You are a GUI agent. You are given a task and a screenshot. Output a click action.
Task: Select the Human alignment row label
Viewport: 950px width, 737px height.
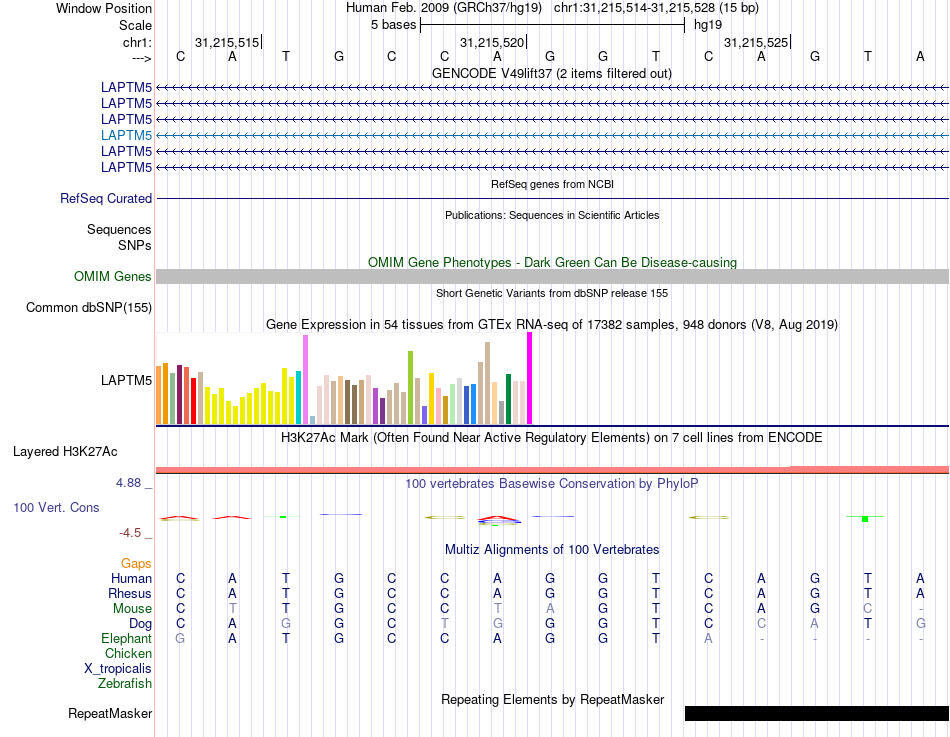click(x=131, y=578)
